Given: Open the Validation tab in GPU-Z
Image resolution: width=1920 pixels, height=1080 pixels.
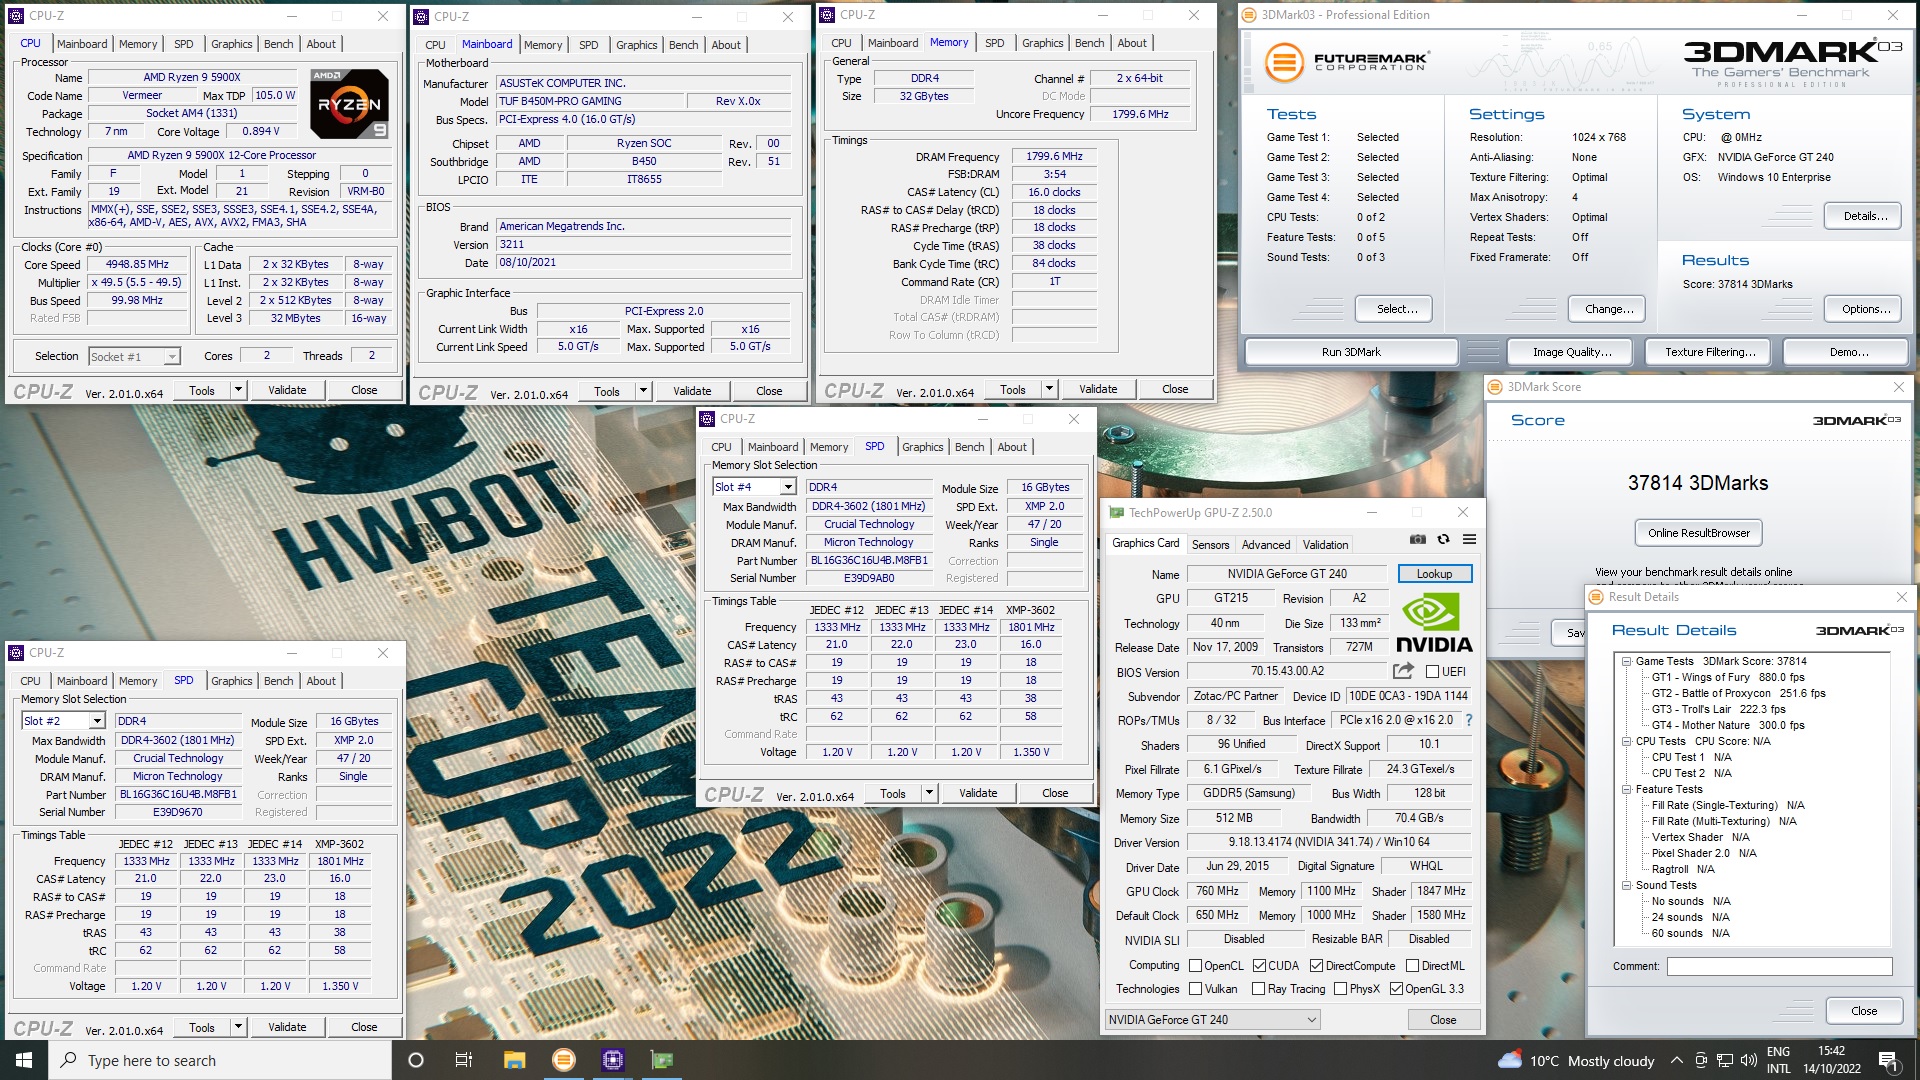Looking at the screenshot, I should [1325, 545].
